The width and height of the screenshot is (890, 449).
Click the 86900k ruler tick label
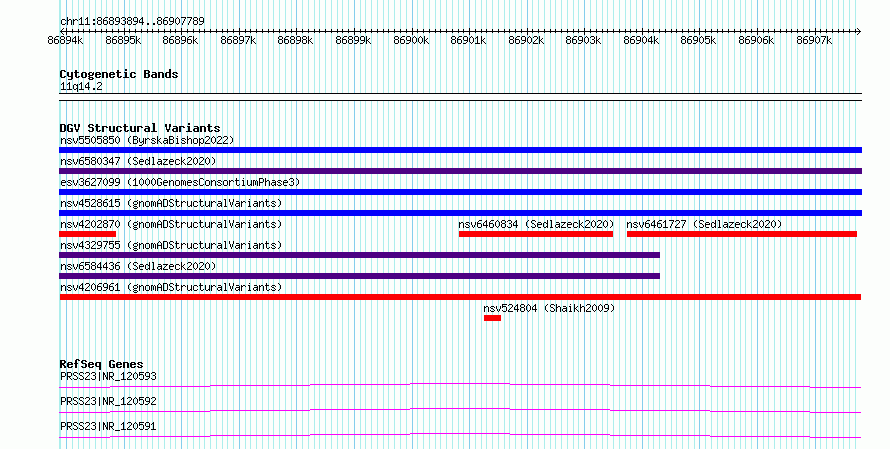tap(411, 40)
